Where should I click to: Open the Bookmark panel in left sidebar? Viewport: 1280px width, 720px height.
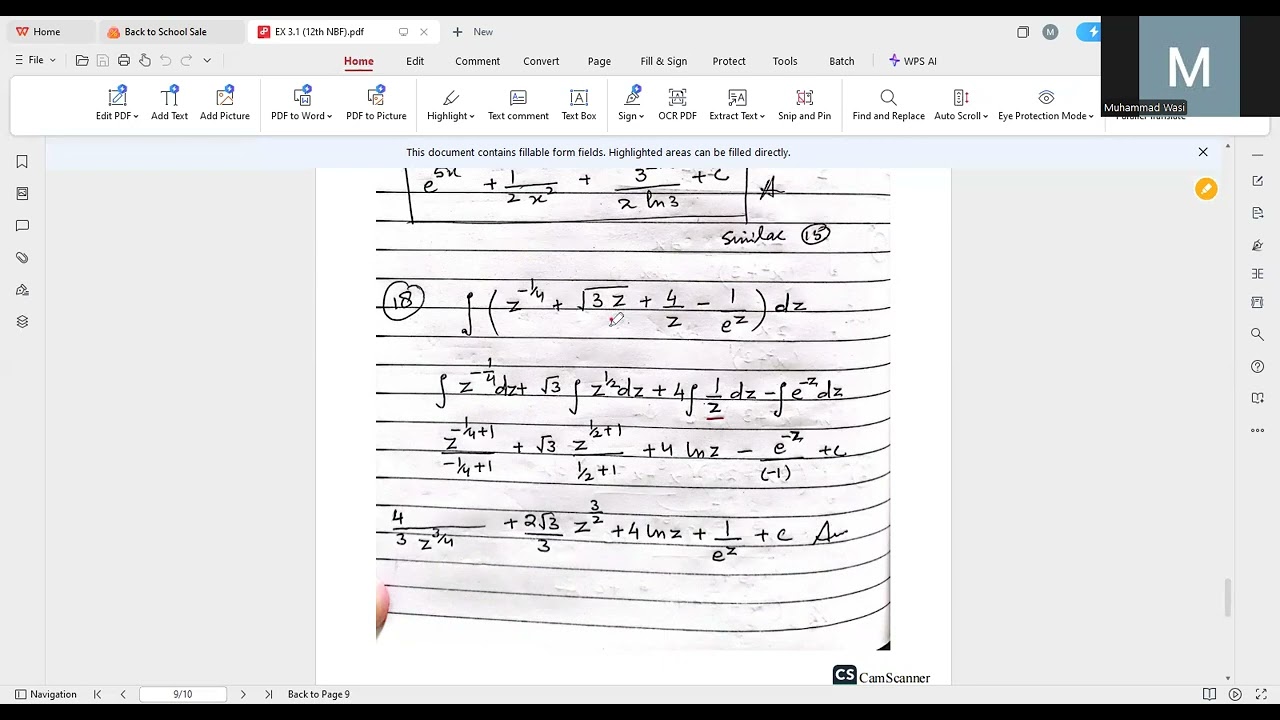22,162
